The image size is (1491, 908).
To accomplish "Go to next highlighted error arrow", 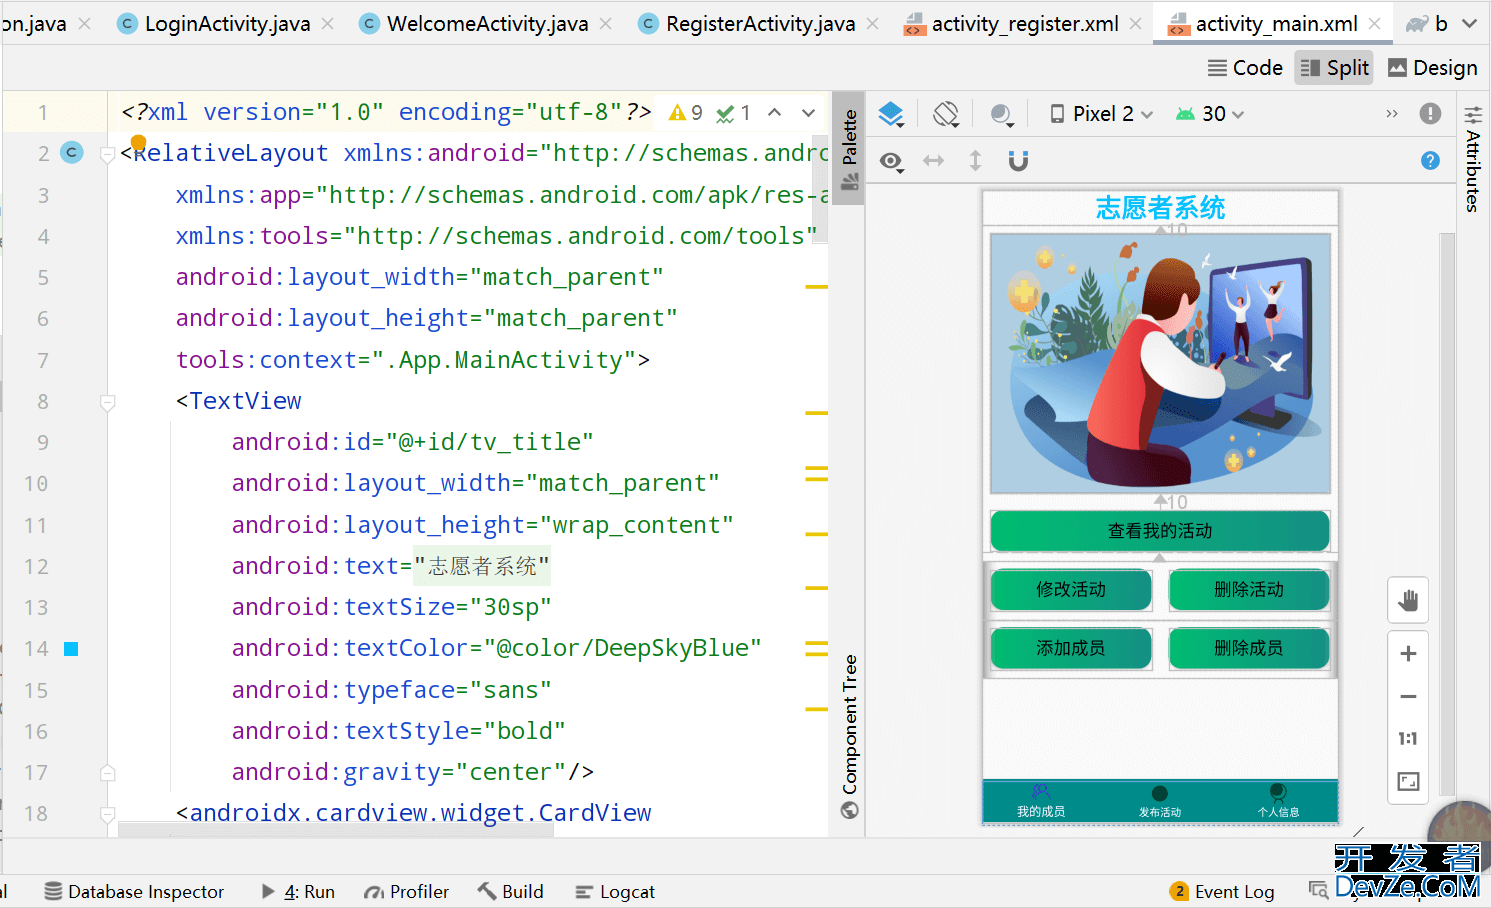I will click(x=808, y=113).
